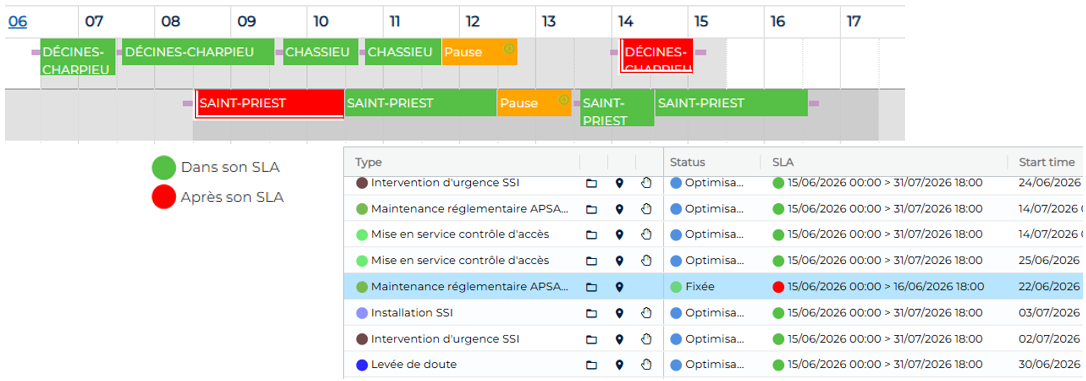The width and height of the screenshot is (1086, 381).
Task: Click hand icon in Installation SSI row
Action: tap(646, 313)
